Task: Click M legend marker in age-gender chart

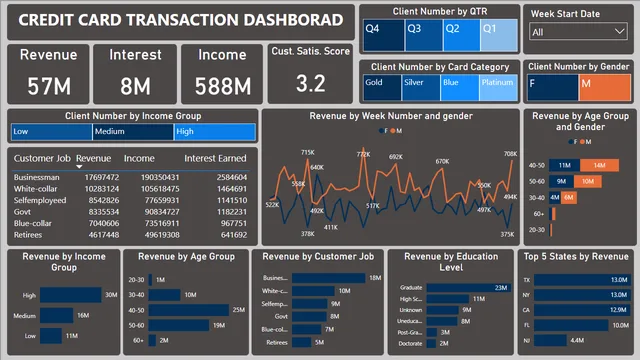Action: pos(582,142)
